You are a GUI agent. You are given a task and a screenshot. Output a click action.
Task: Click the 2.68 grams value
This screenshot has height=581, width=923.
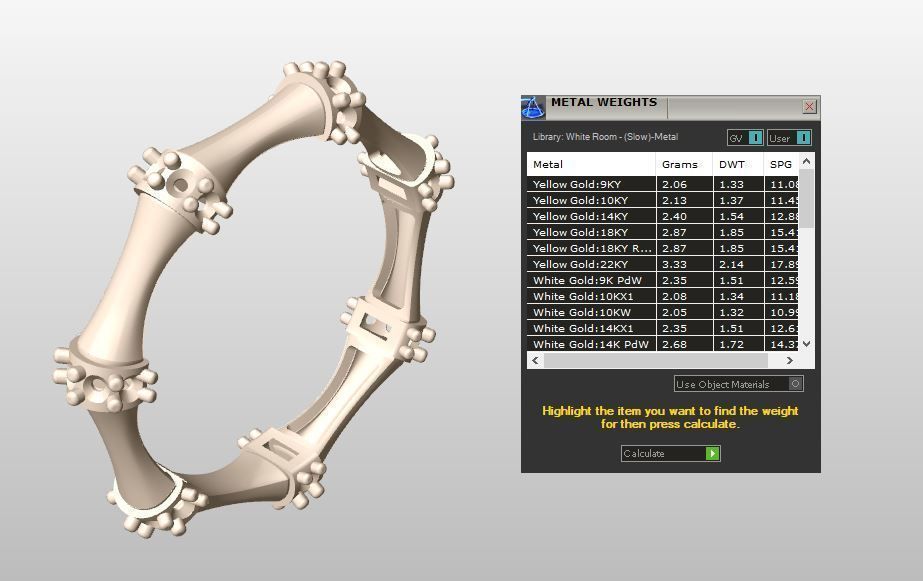(x=674, y=344)
